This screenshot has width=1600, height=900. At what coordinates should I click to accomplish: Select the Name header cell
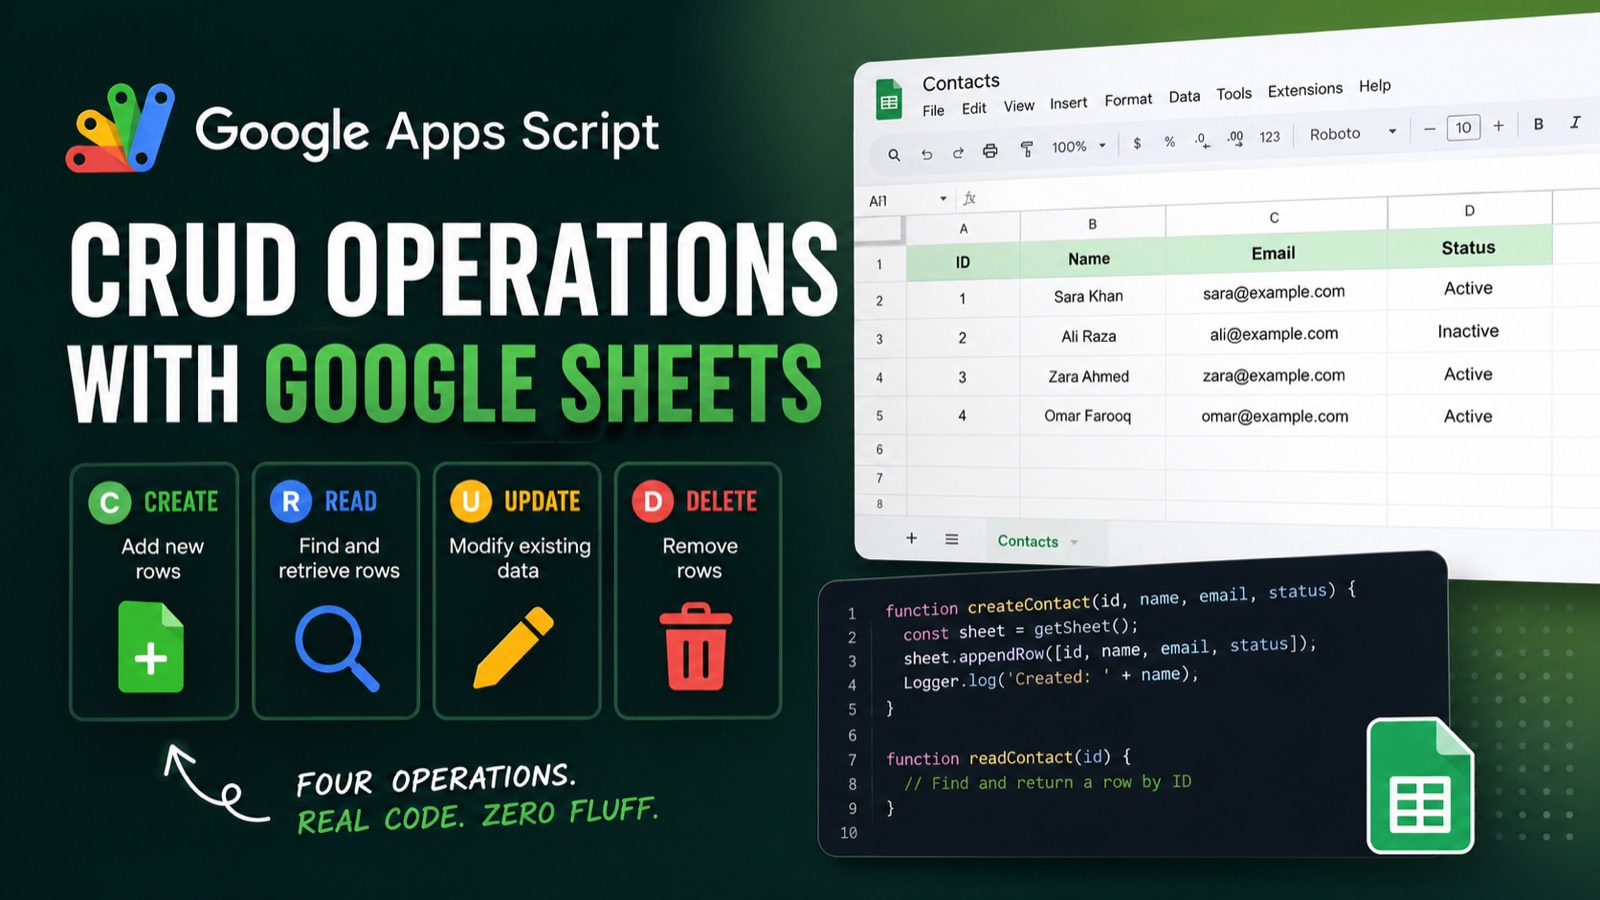(x=1093, y=258)
